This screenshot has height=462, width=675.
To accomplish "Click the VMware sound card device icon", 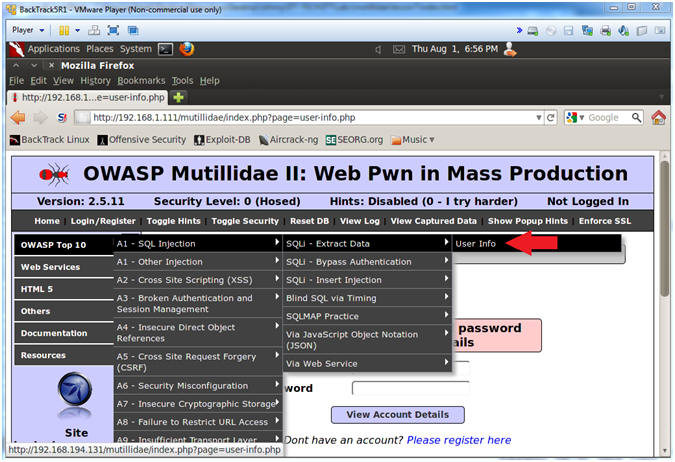I will 624,31.
